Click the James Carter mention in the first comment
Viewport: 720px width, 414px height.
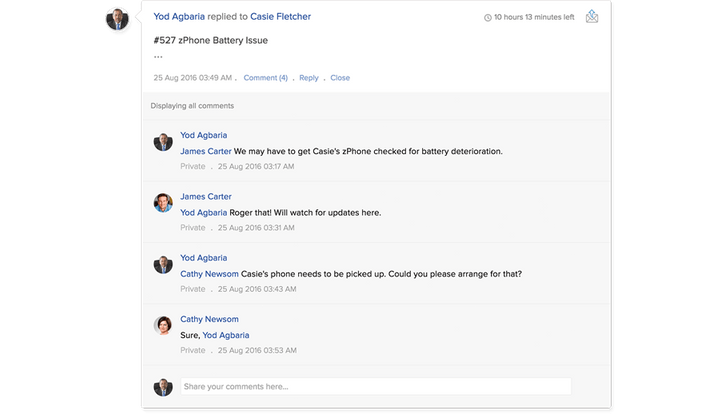(x=205, y=151)
